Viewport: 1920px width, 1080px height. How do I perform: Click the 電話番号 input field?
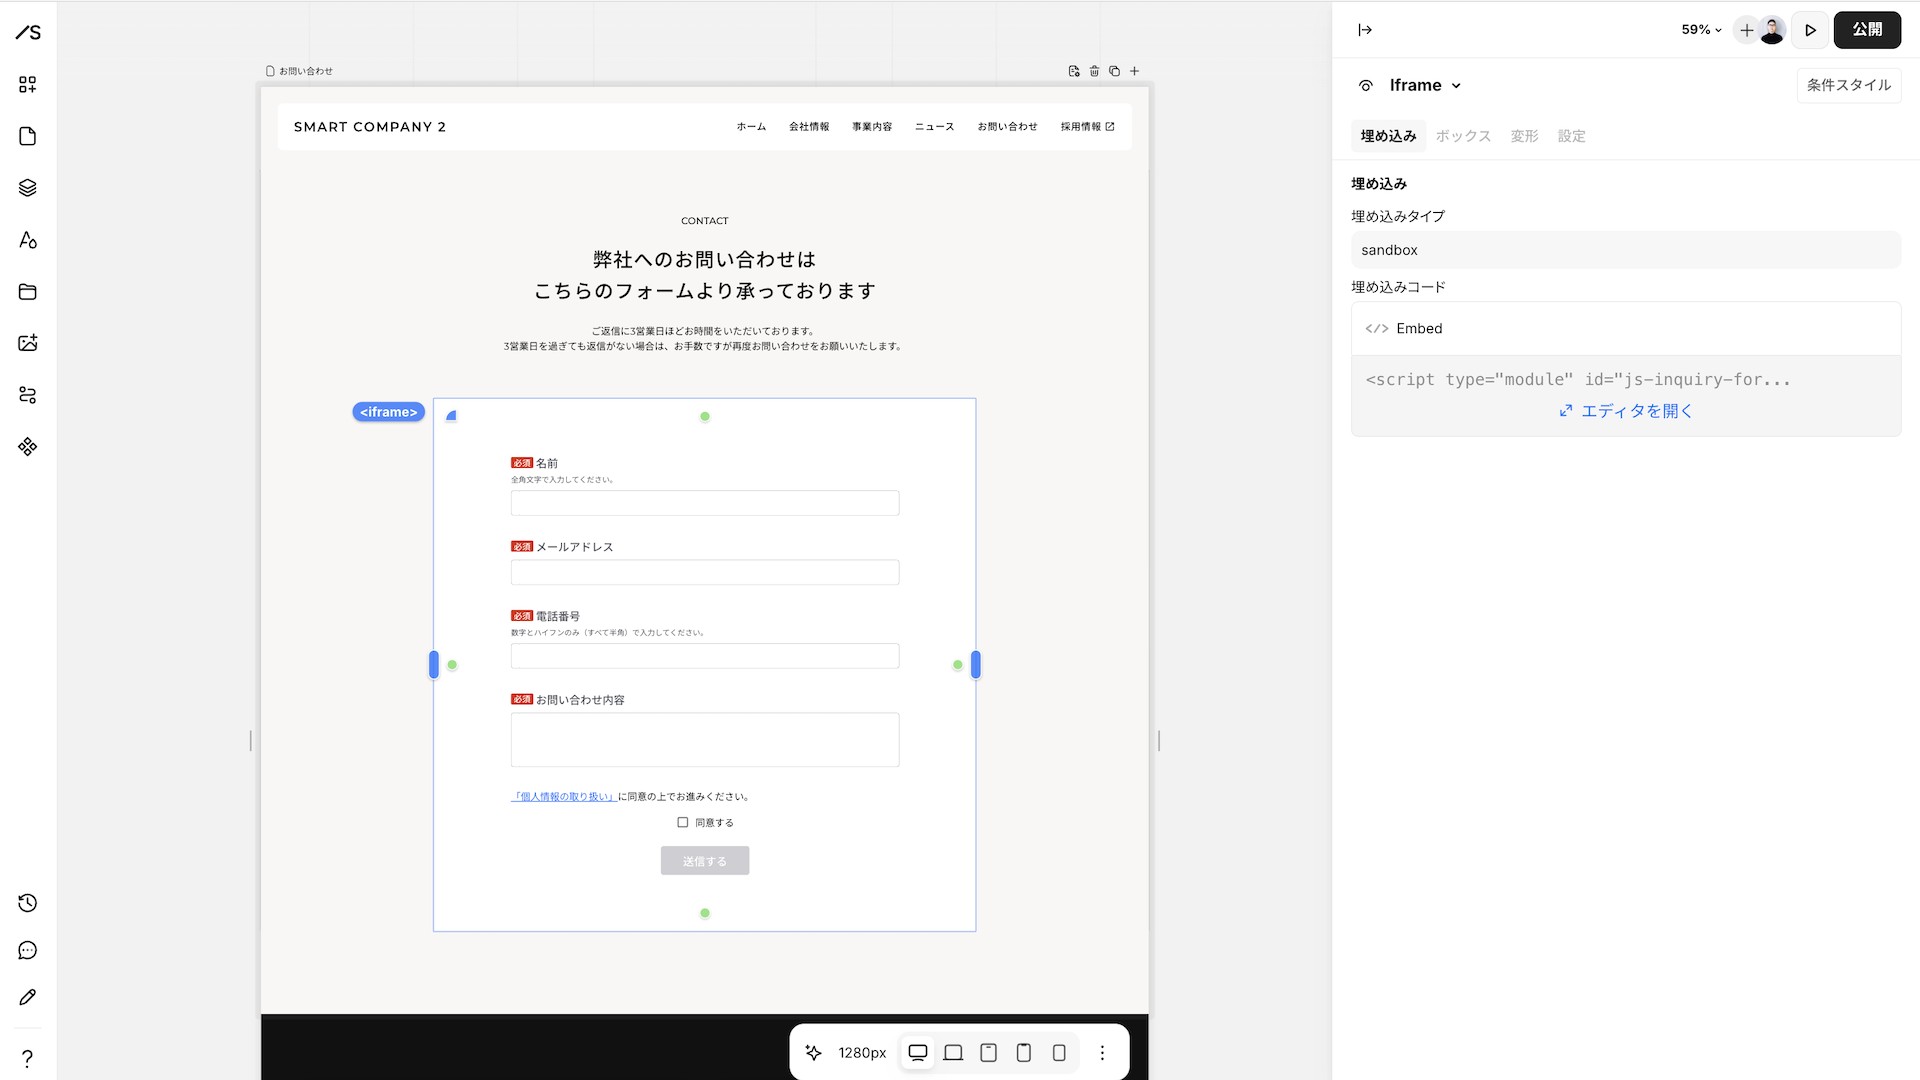click(x=705, y=656)
